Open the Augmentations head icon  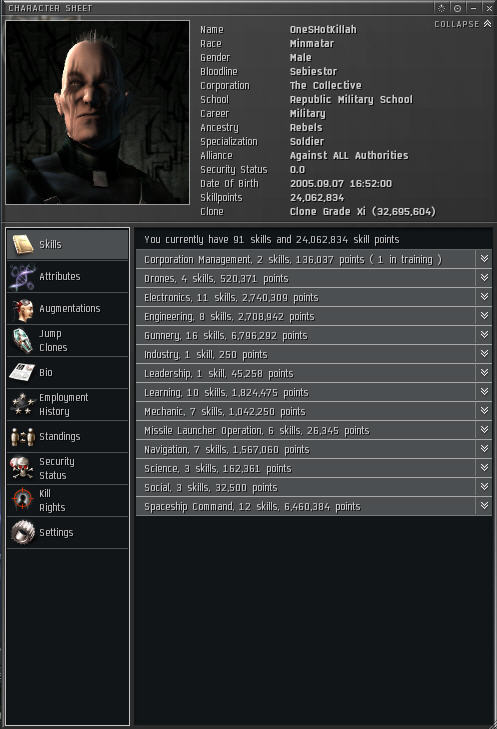(23, 309)
